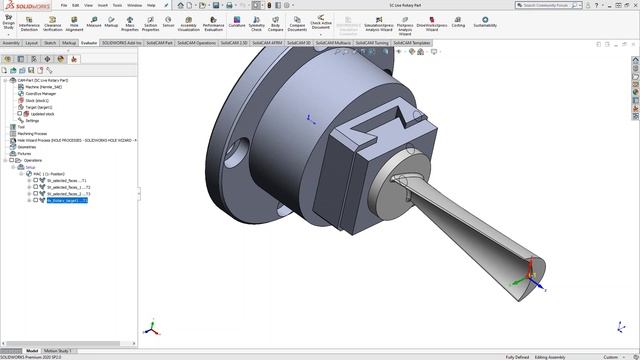
Task: Open Mass Properties
Action: coord(130,24)
